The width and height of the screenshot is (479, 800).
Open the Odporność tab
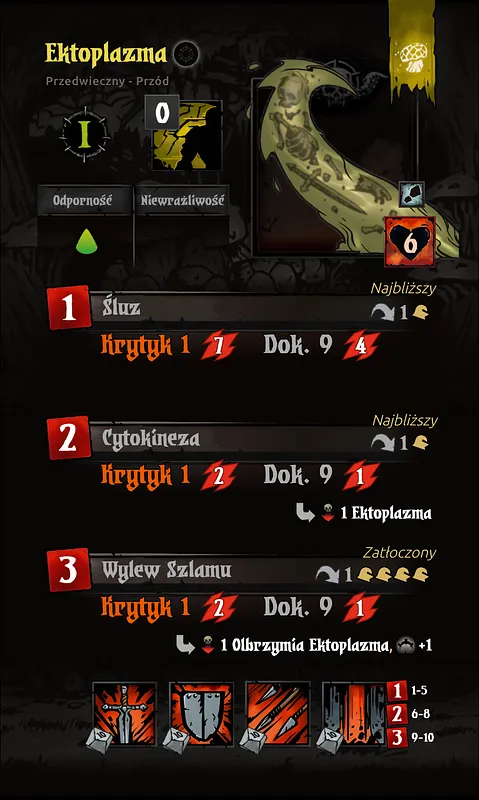coord(83,201)
